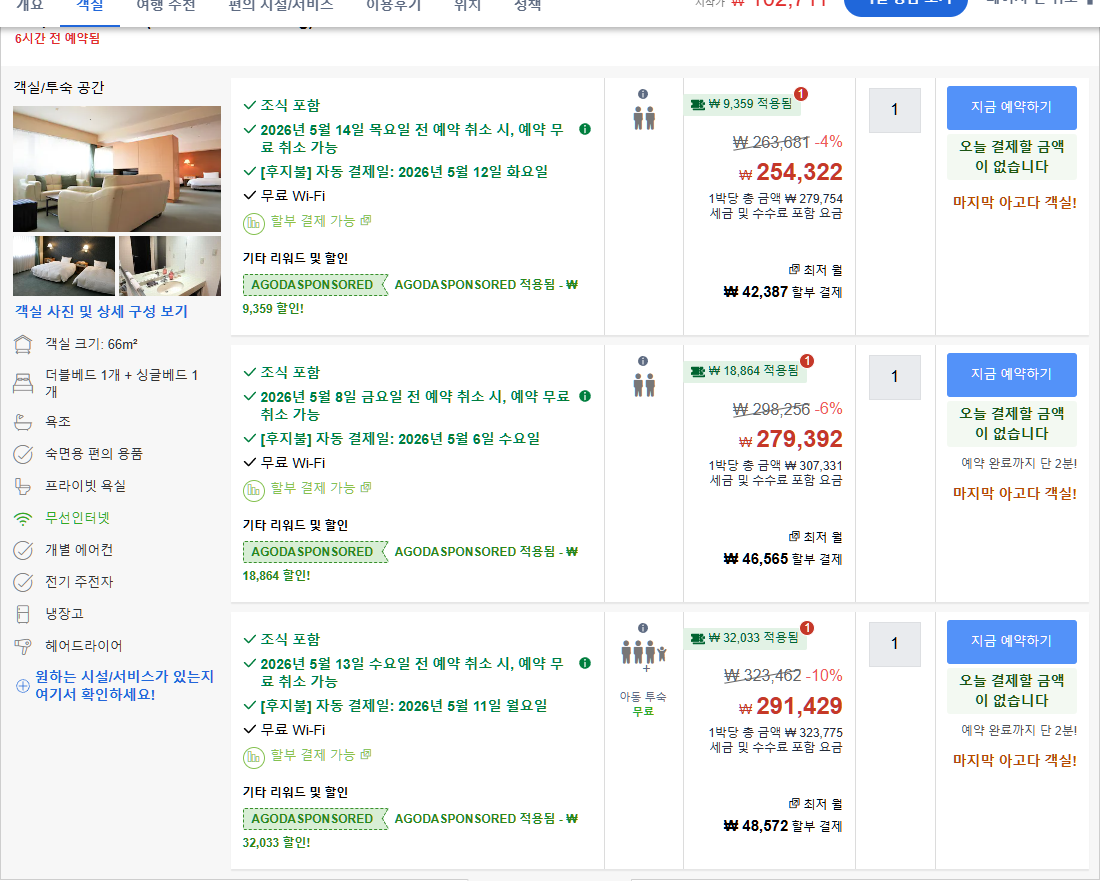Click the check icon beside 숙면용 편의 용품
Screen dimensions: 1100x881
[23, 455]
